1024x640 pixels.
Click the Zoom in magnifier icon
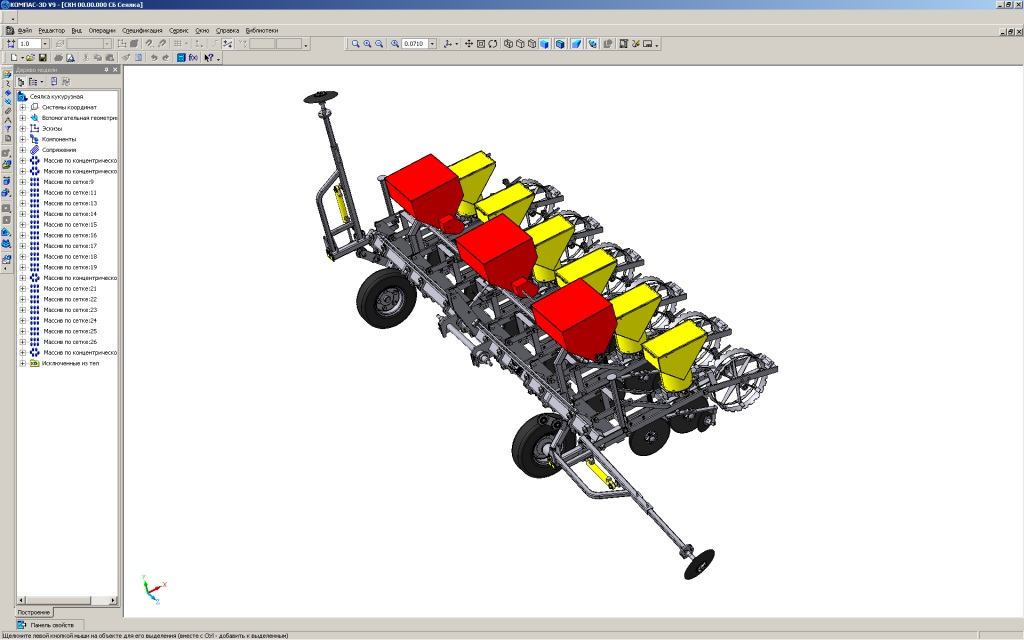click(x=367, y=44)
